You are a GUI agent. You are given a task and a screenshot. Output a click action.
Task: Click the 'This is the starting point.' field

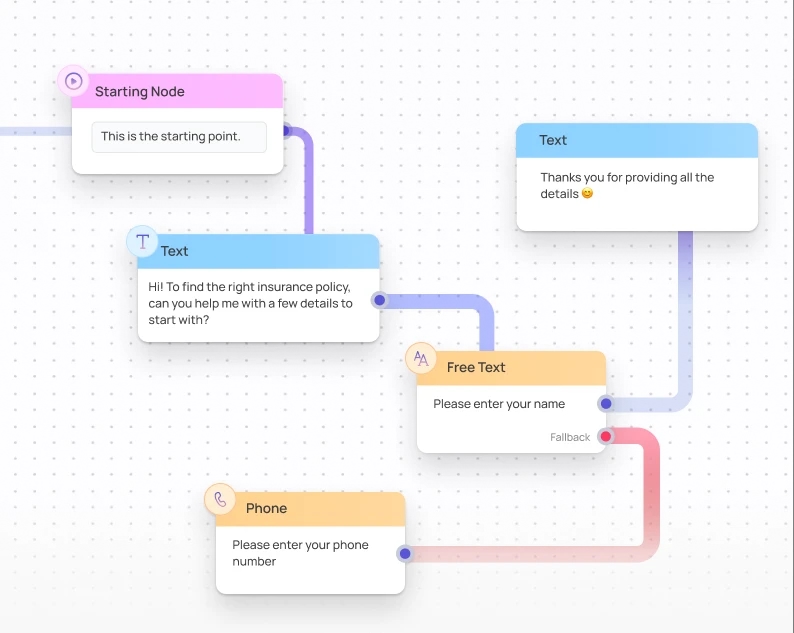click(x=179, y=137)
